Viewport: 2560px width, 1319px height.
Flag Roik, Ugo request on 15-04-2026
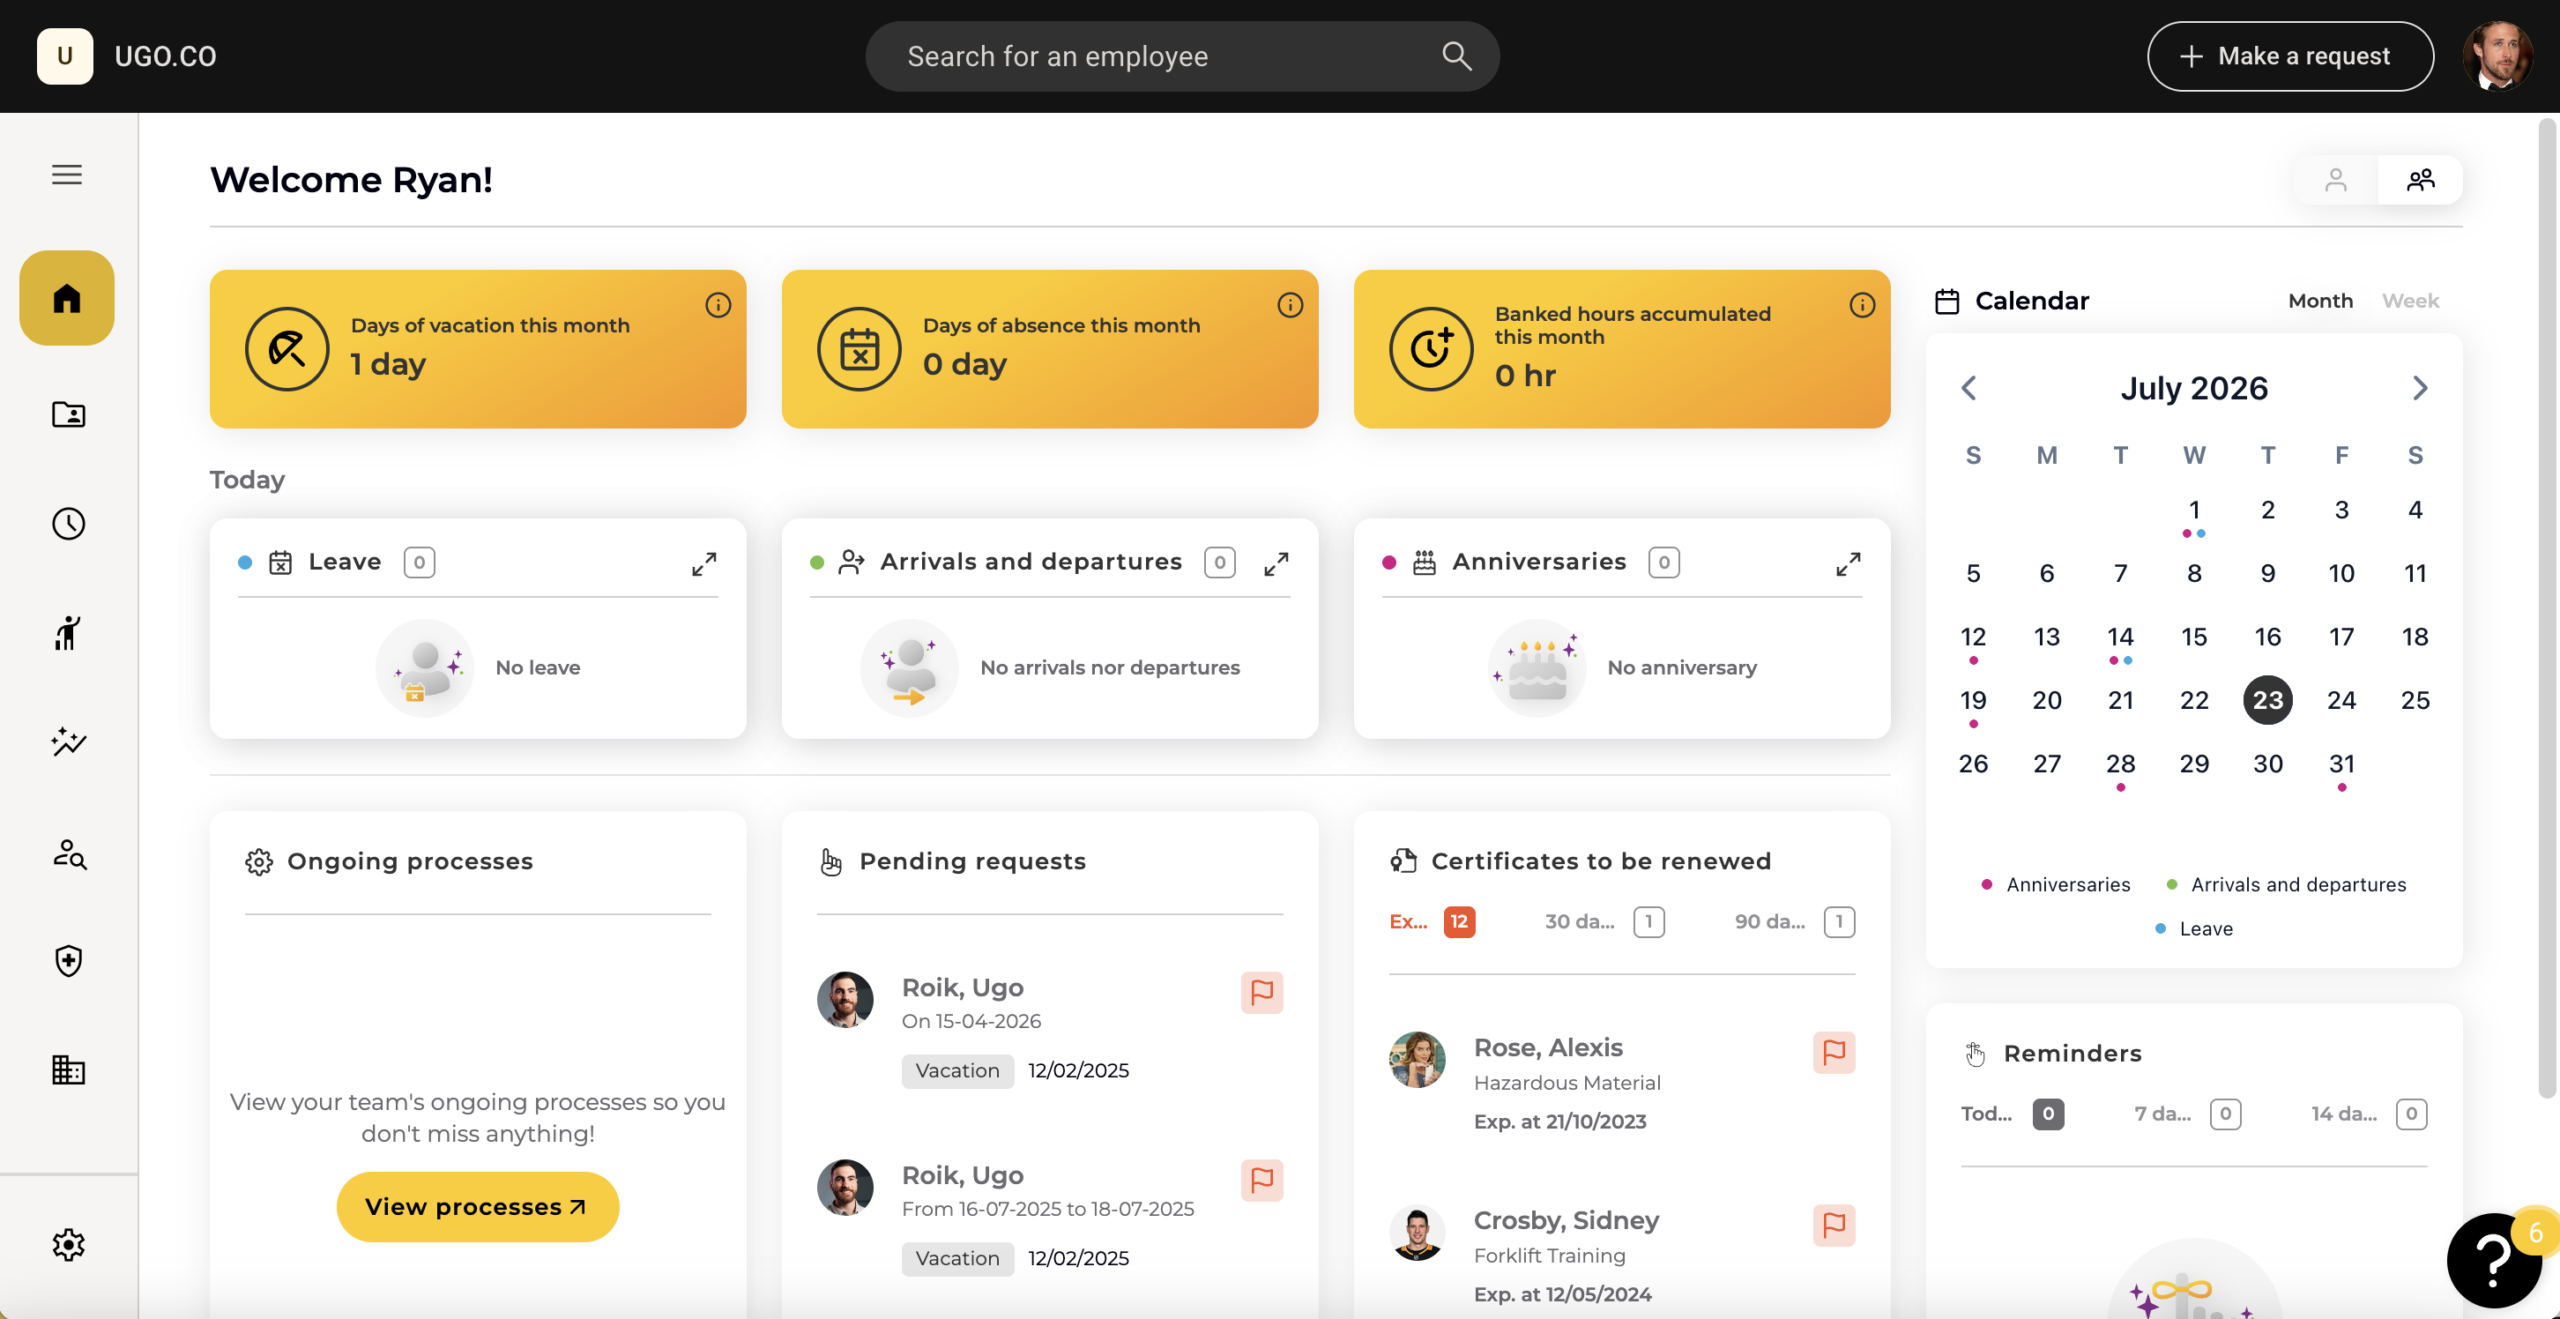(1262, 992)
